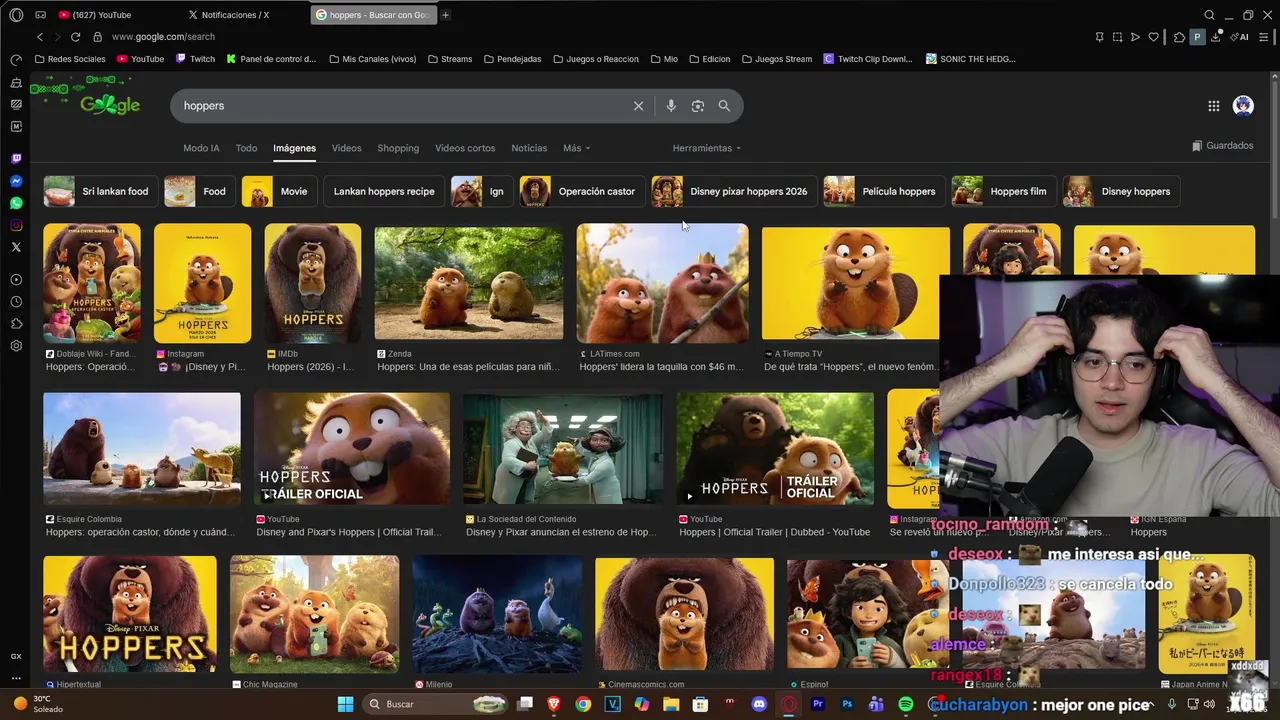Open Twitch in the Opera sidebar
The height and width of the screenshot is (720, 1280).
[16, 158]
